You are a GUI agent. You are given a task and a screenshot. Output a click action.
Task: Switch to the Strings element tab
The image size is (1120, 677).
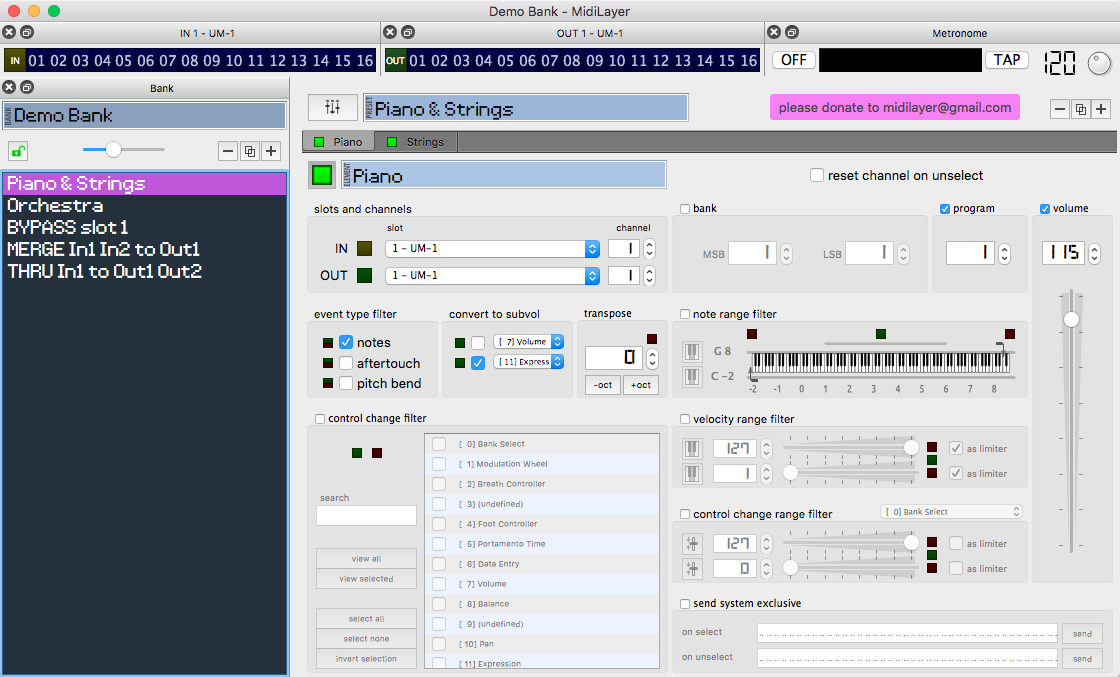[x=416, y=141]
